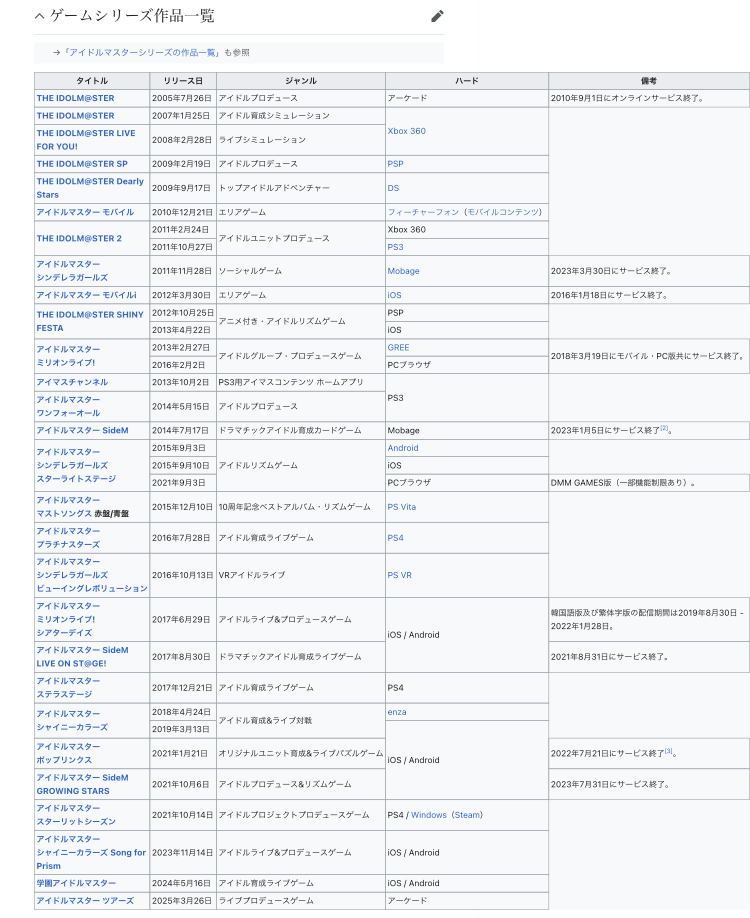
Task: Open the DS hardware link
Action: click(393, 188)
